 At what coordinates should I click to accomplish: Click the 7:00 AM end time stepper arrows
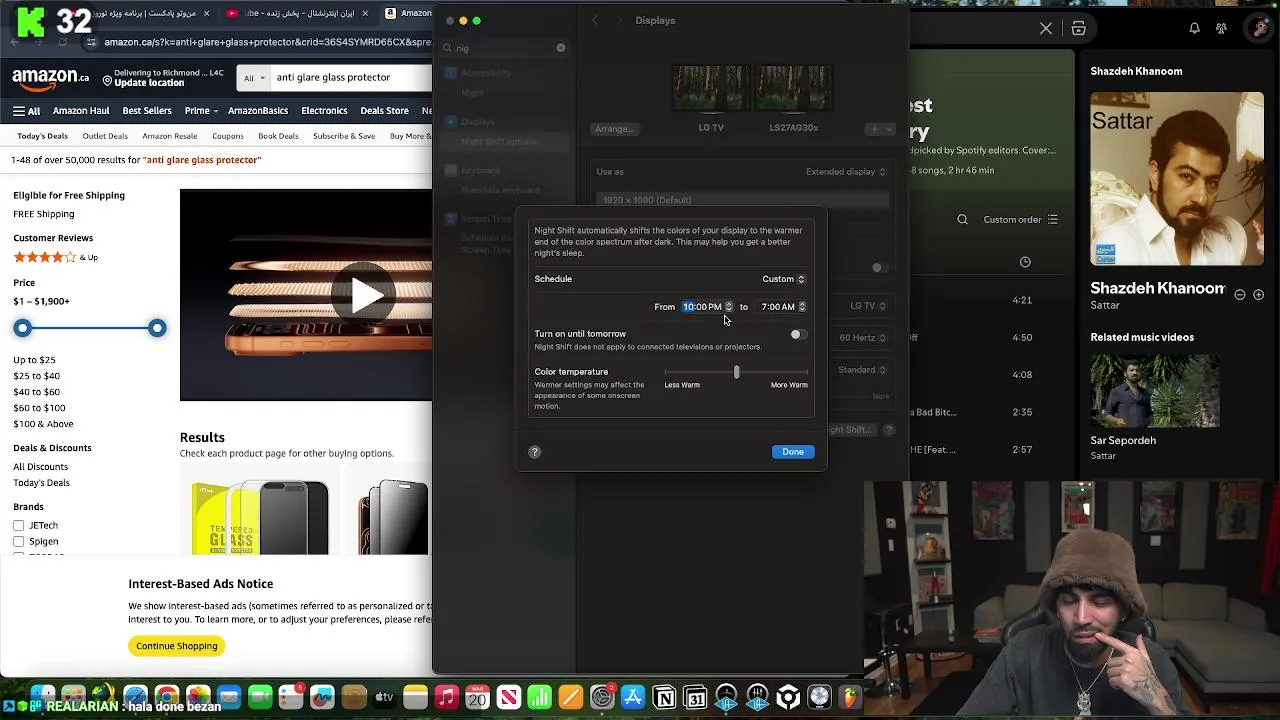[x=802, y=307]
